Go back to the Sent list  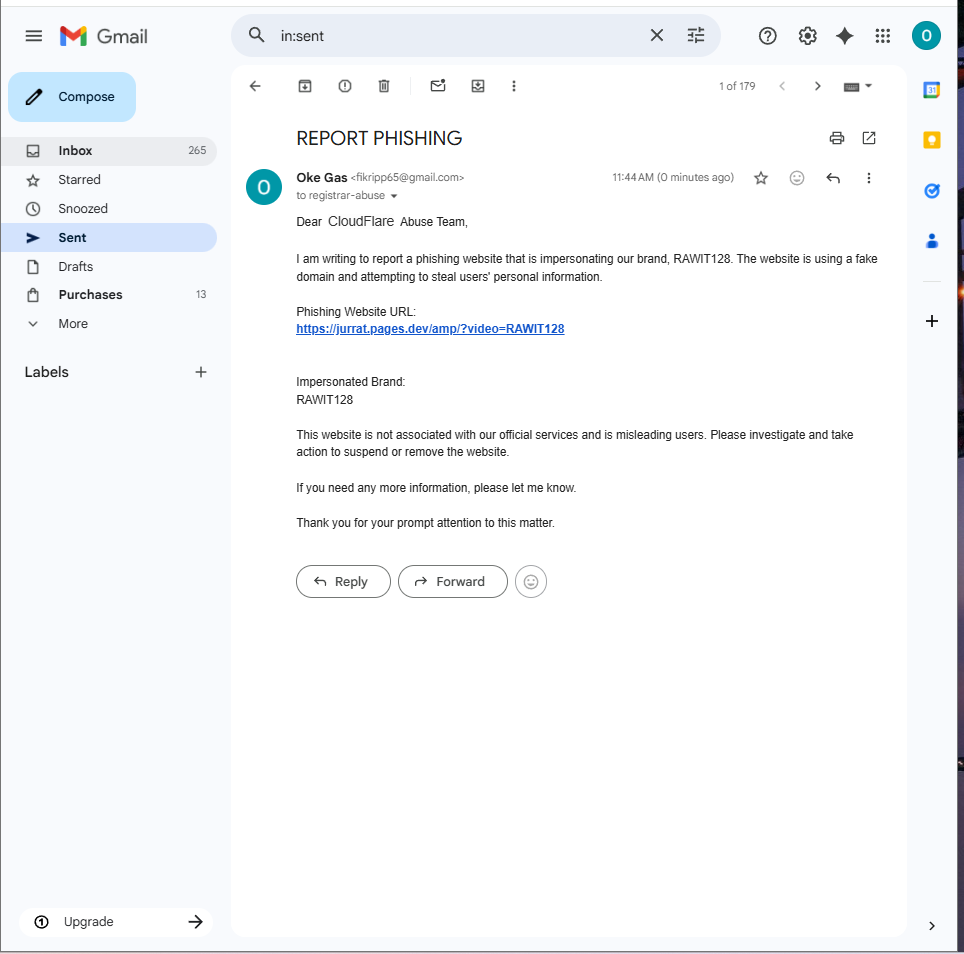[x=255, y=86]
